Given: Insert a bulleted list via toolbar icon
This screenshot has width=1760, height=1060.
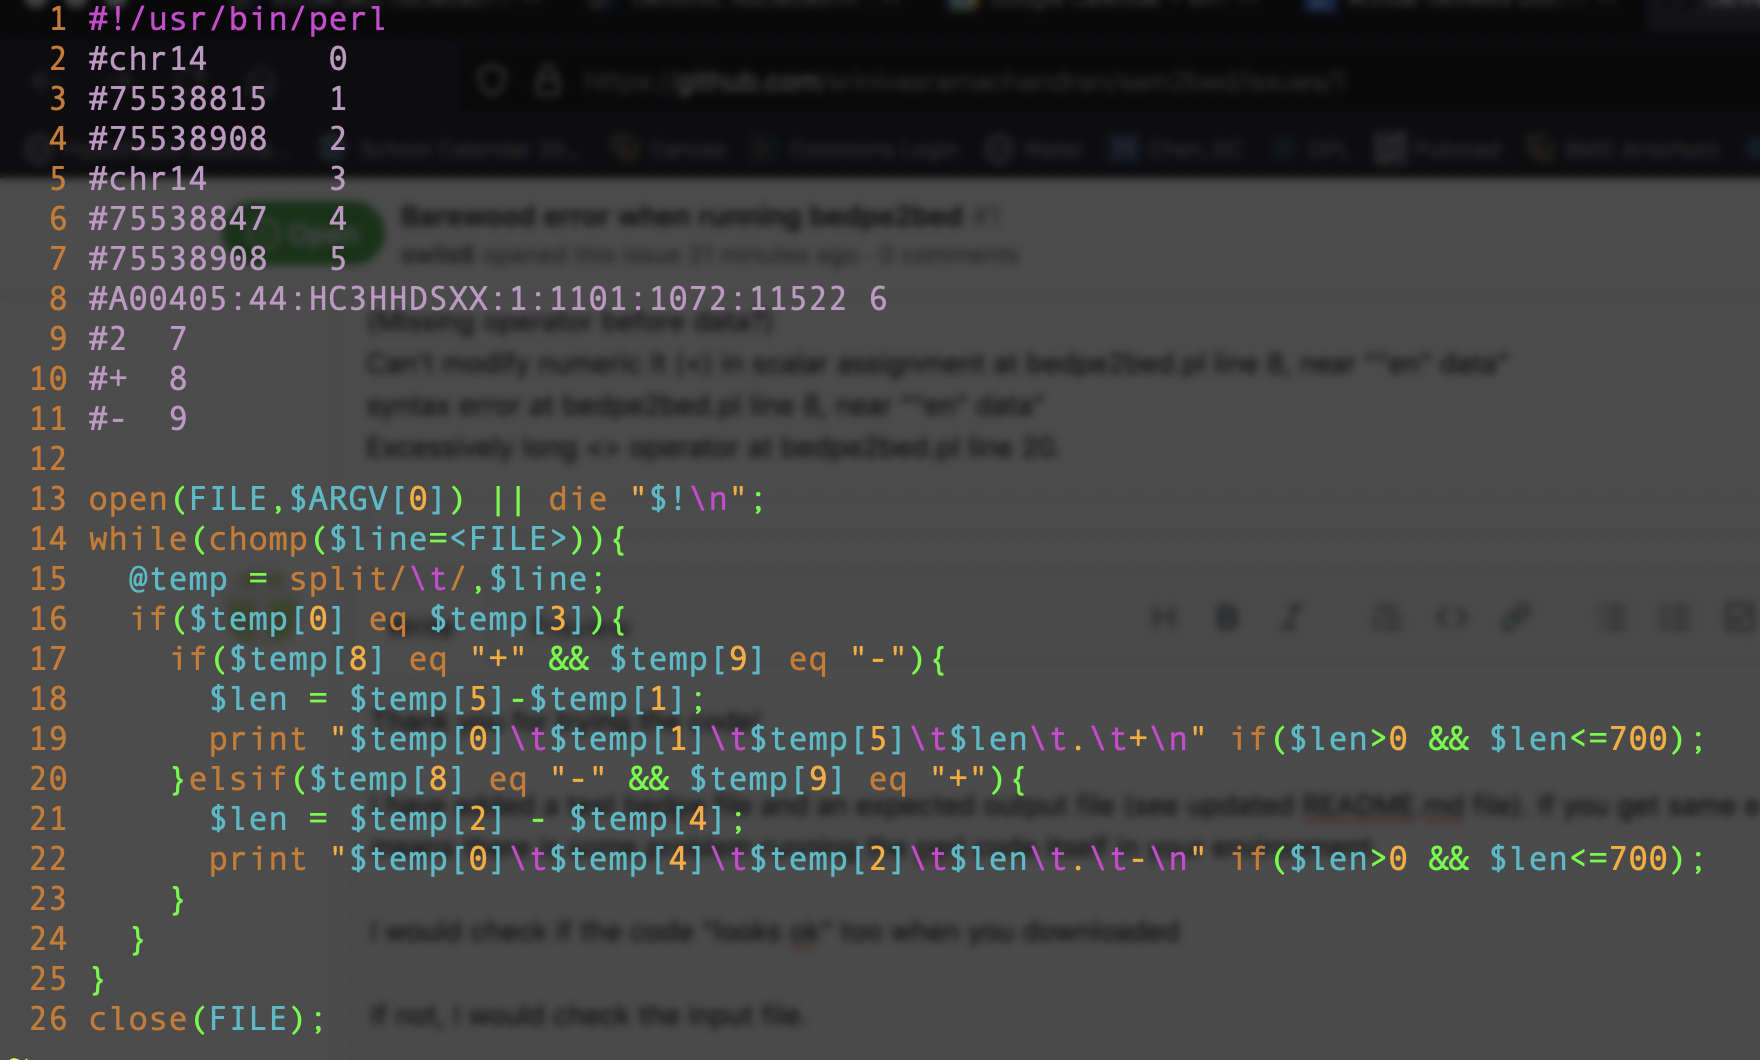Looking at the screenshot, I should coord(1611,619).
